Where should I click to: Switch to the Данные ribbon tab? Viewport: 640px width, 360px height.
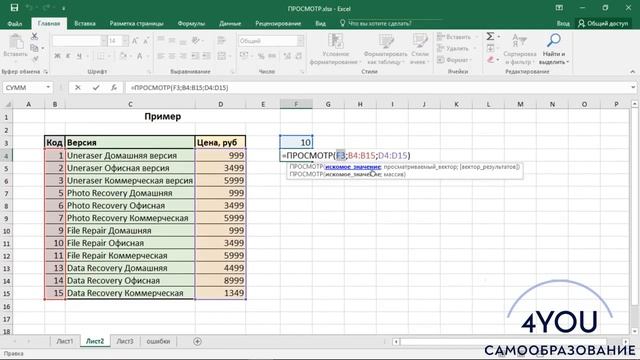(230, 23)
